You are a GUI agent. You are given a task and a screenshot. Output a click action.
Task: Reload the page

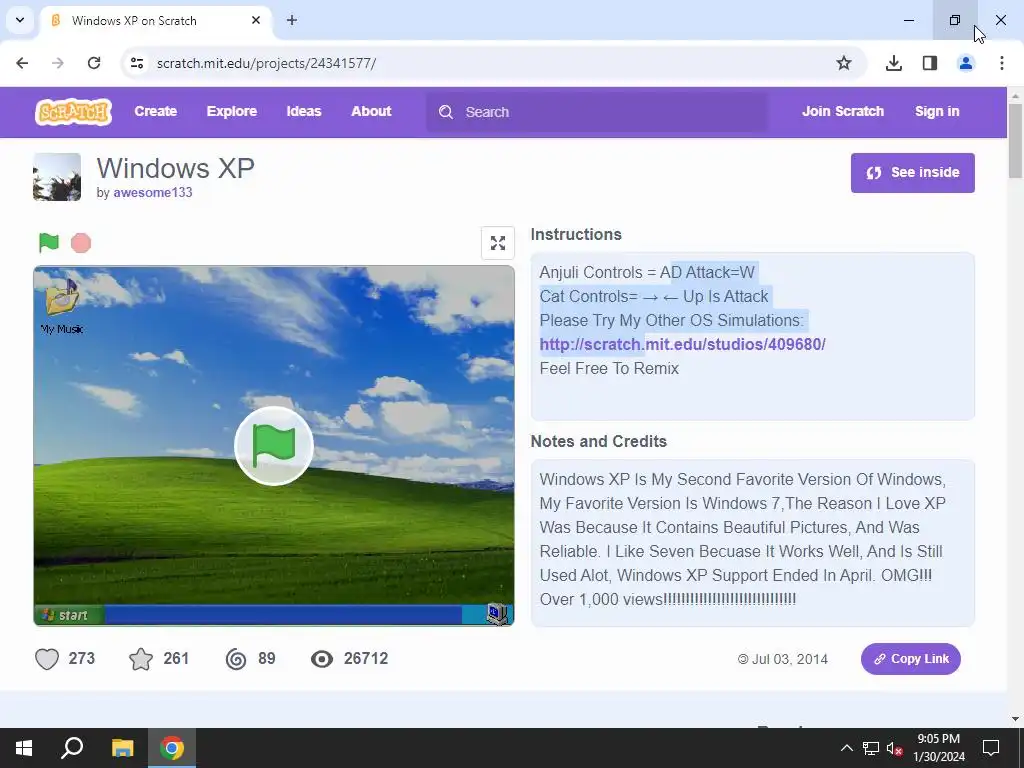tap(94, 63)
